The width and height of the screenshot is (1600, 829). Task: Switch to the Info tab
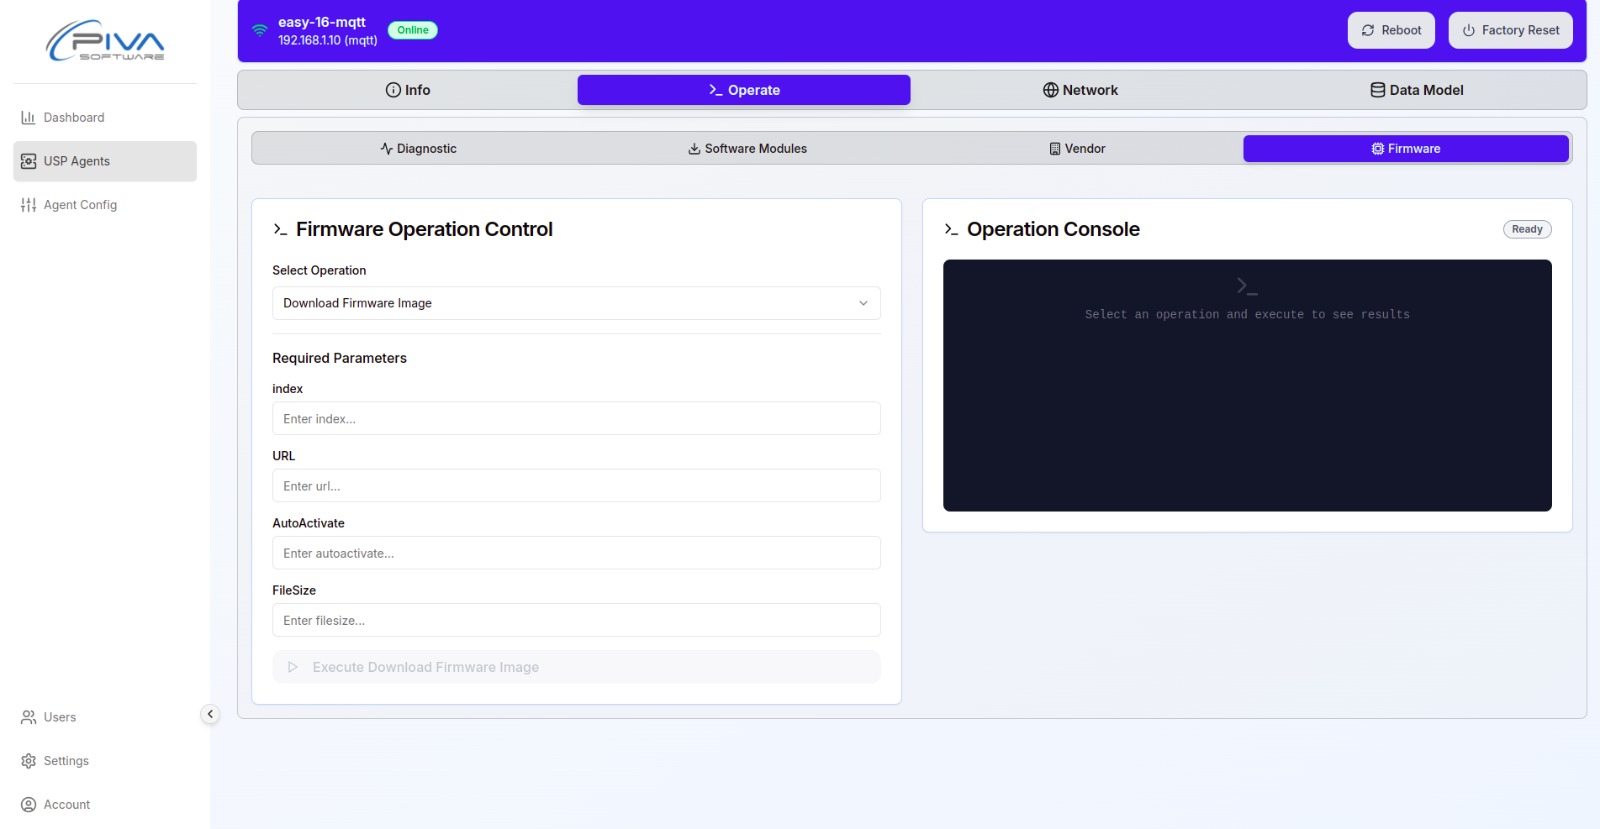[x=407, y=90]
